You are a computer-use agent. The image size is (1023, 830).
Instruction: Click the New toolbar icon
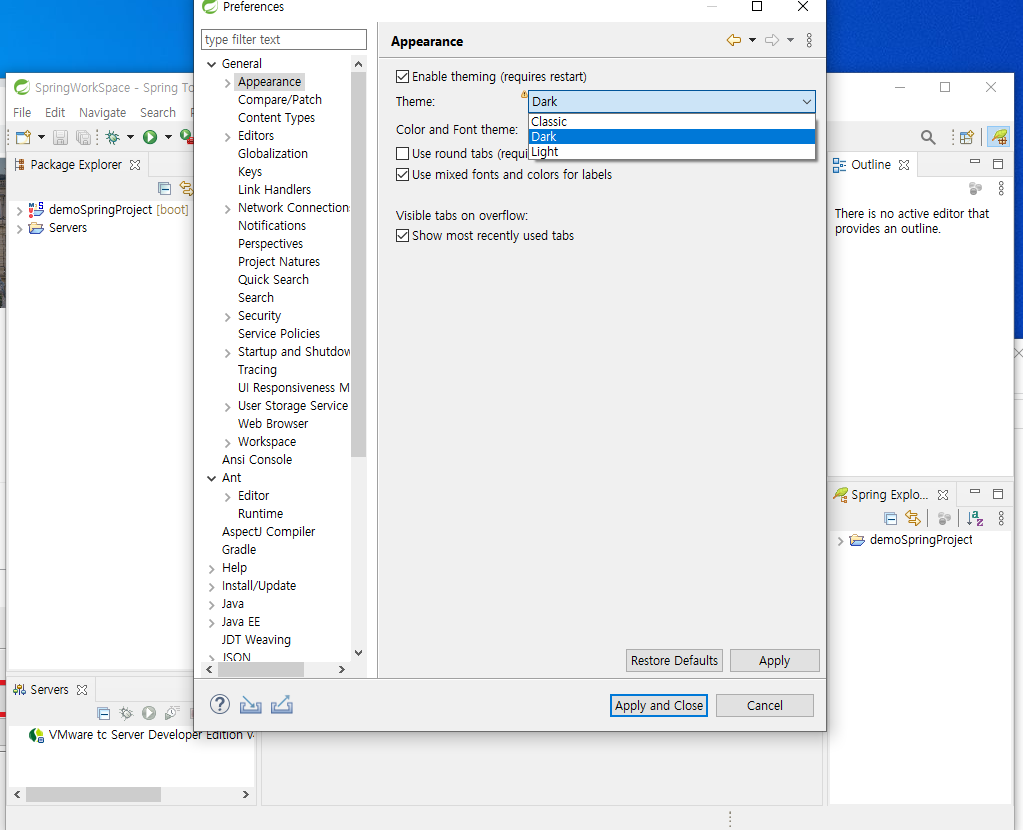pos(23,137)
